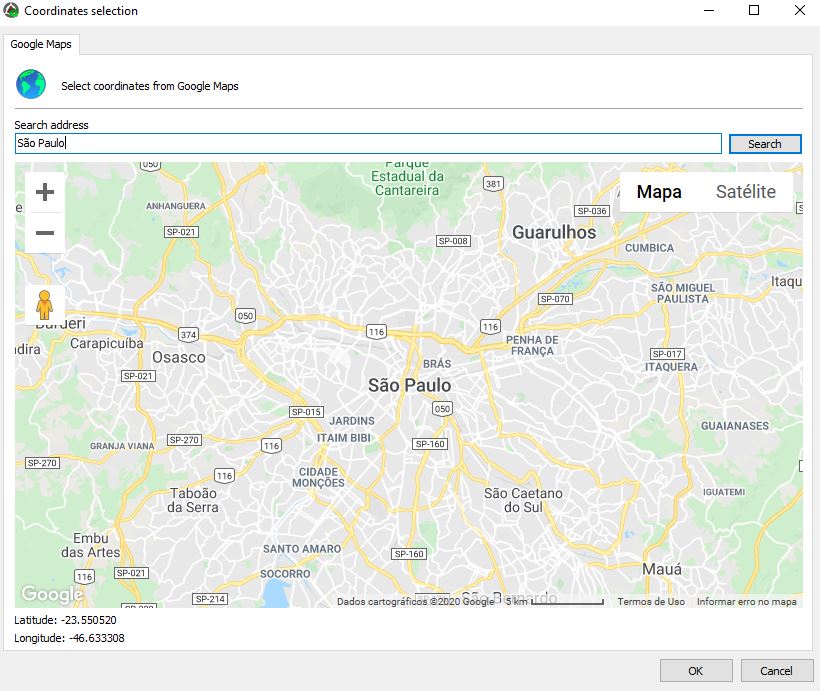The height and width of the screenshot is (691, 820).
Task: Click the Search address input field
Action: coord(368,143)
